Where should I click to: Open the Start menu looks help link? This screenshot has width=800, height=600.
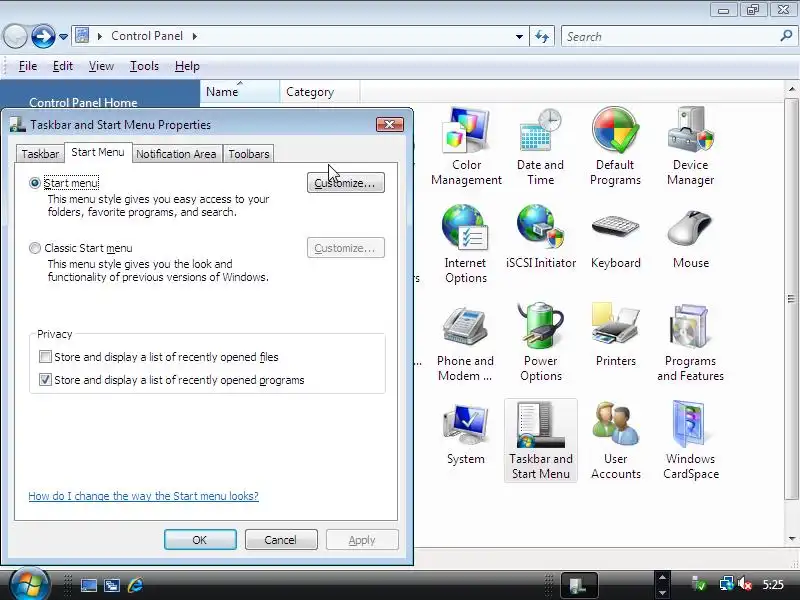[143, 496]
